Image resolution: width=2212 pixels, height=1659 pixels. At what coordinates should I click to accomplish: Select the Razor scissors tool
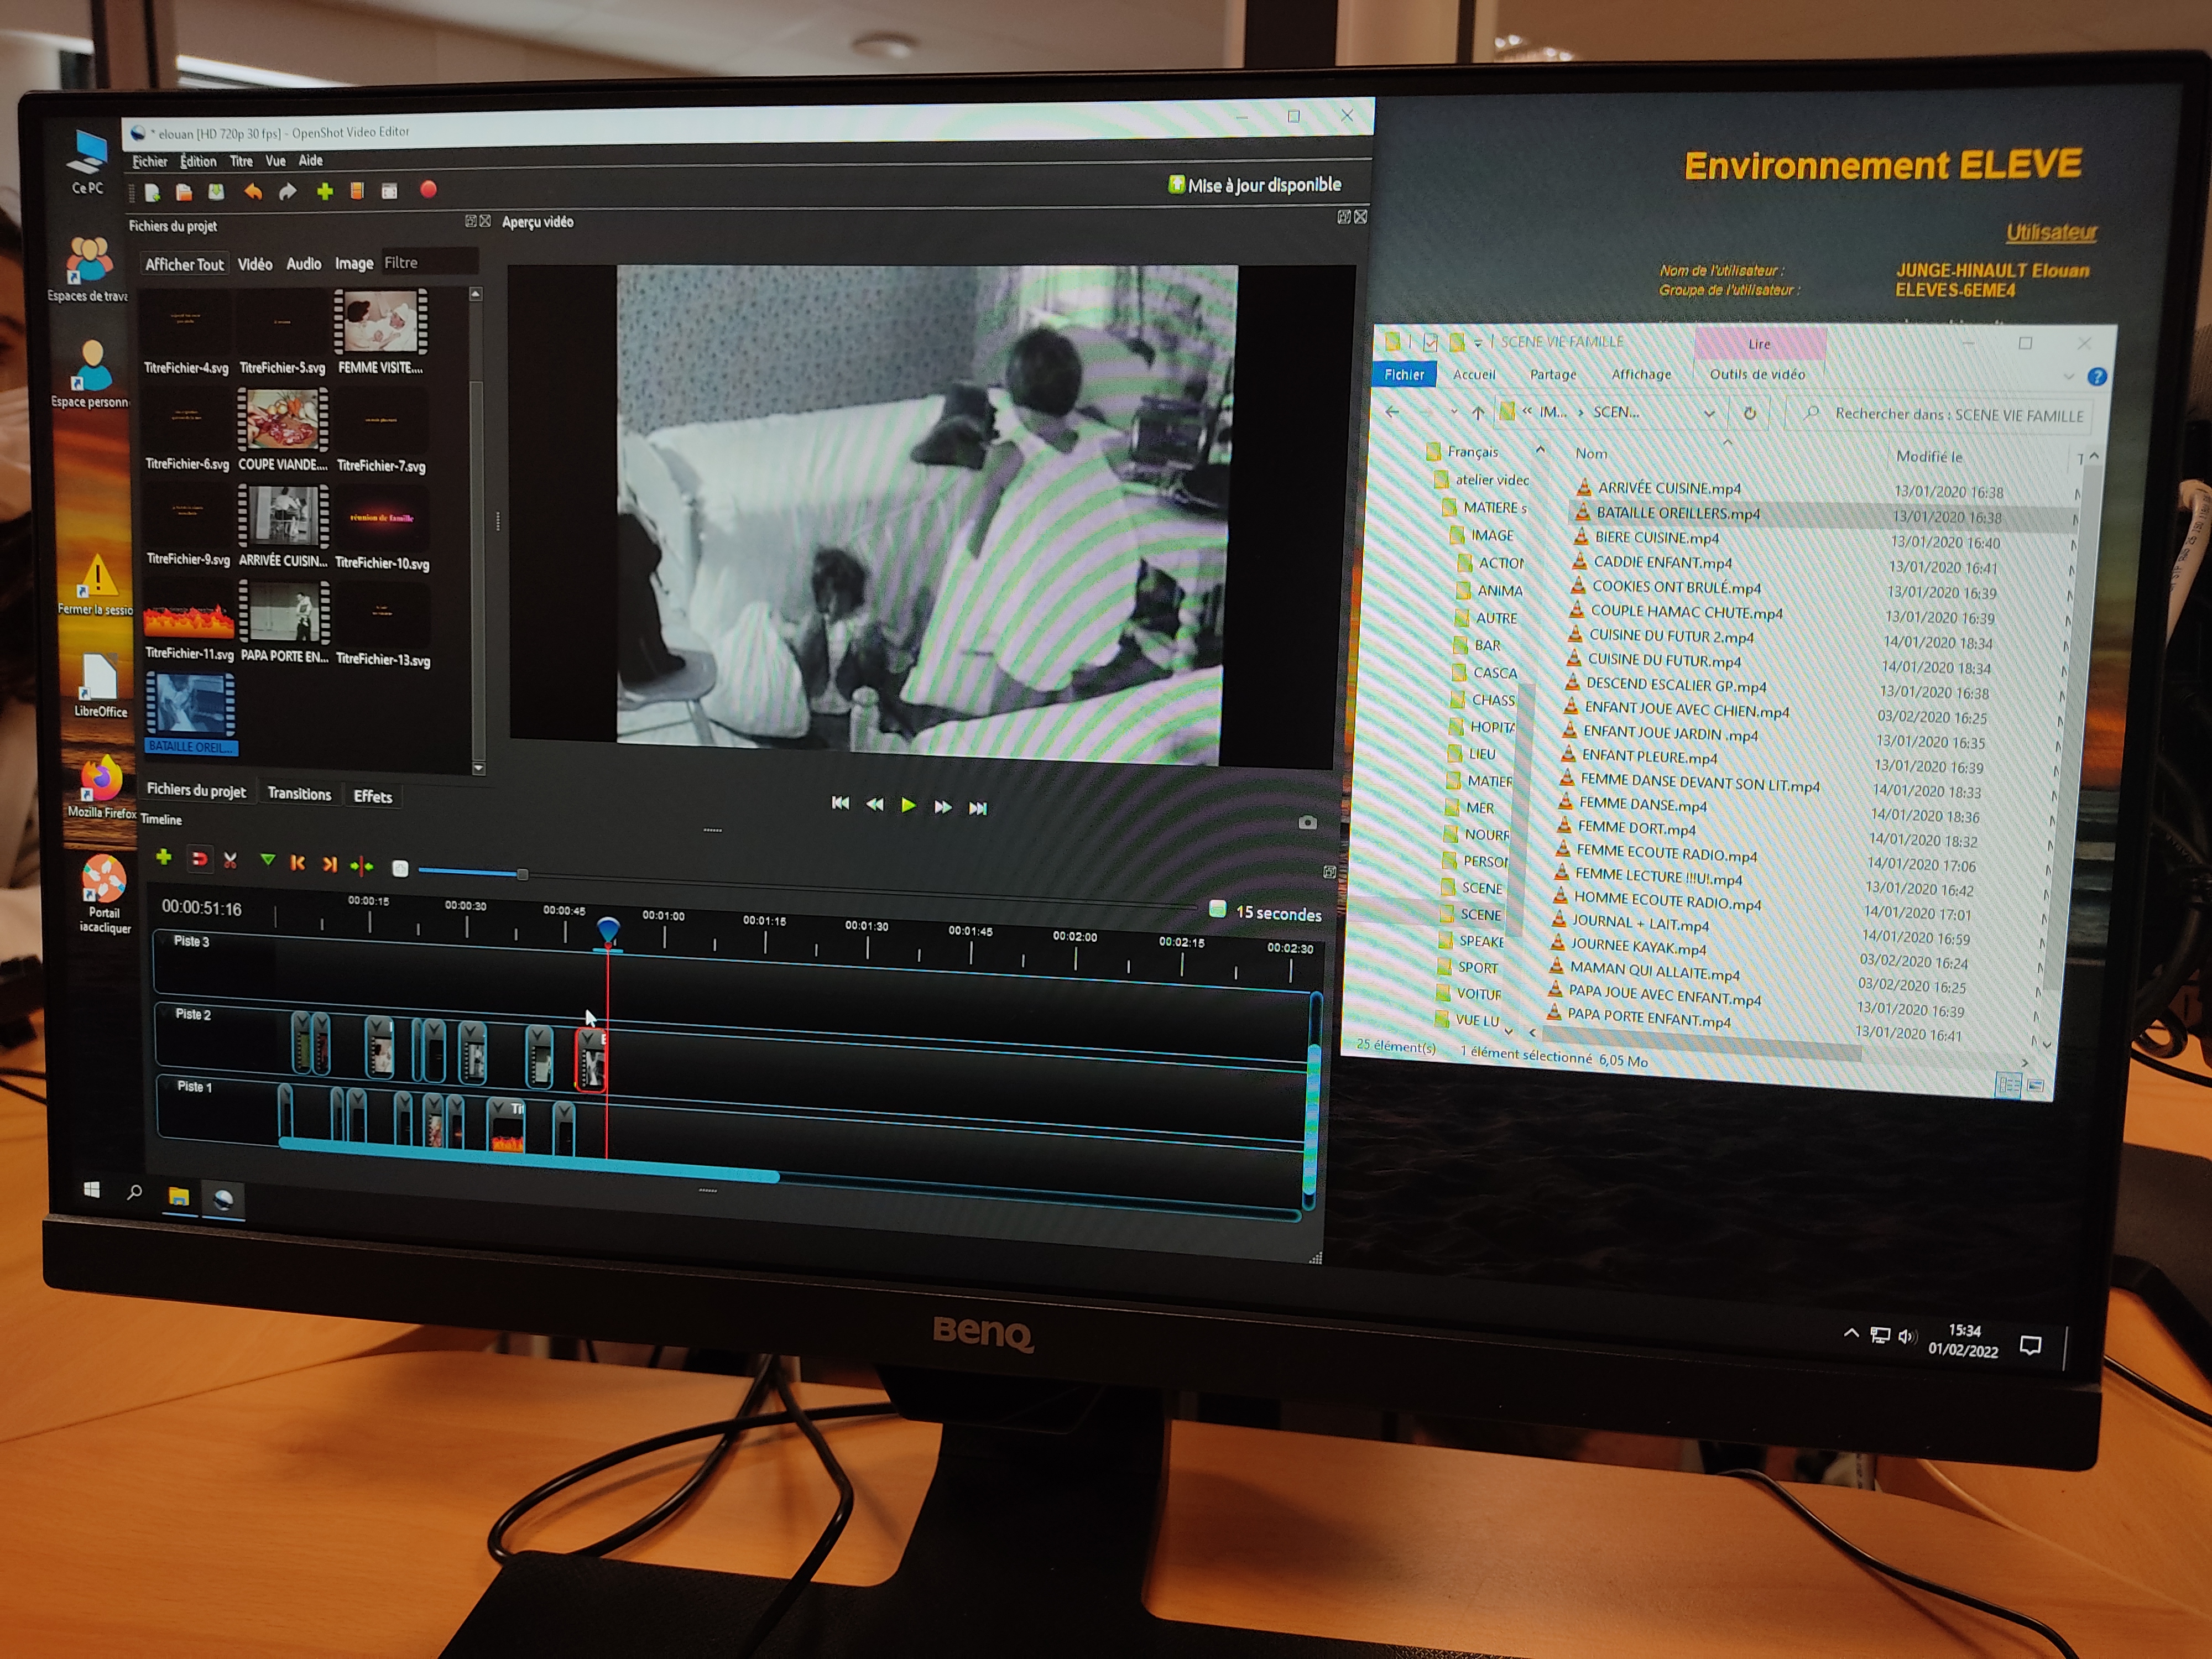point(231,861)
